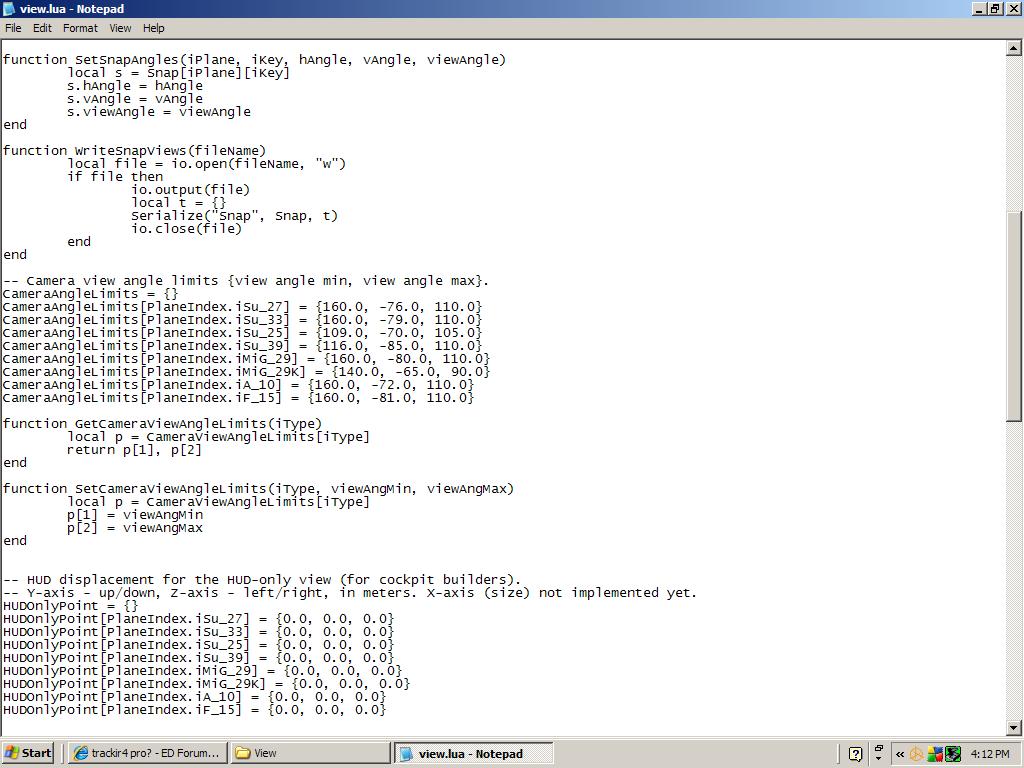Screen dimensions: 1024x768
Task: Open the Windows Start menu
Action: (x=27, y=753)
